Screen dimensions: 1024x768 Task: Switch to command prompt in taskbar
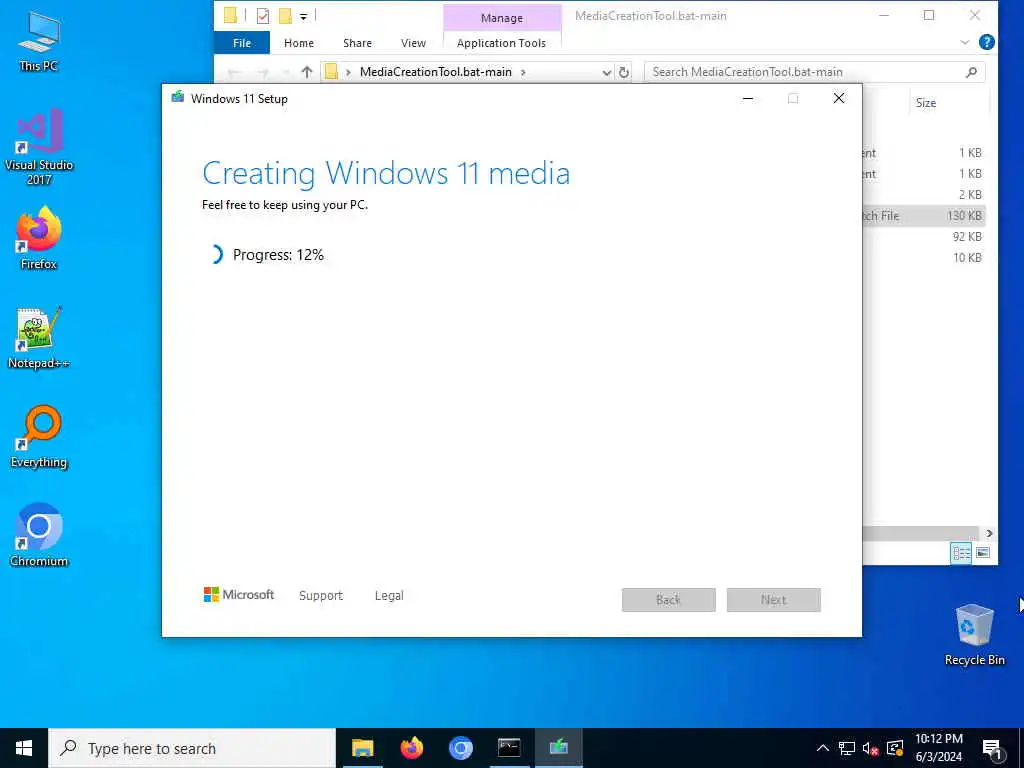coord(509,748)
